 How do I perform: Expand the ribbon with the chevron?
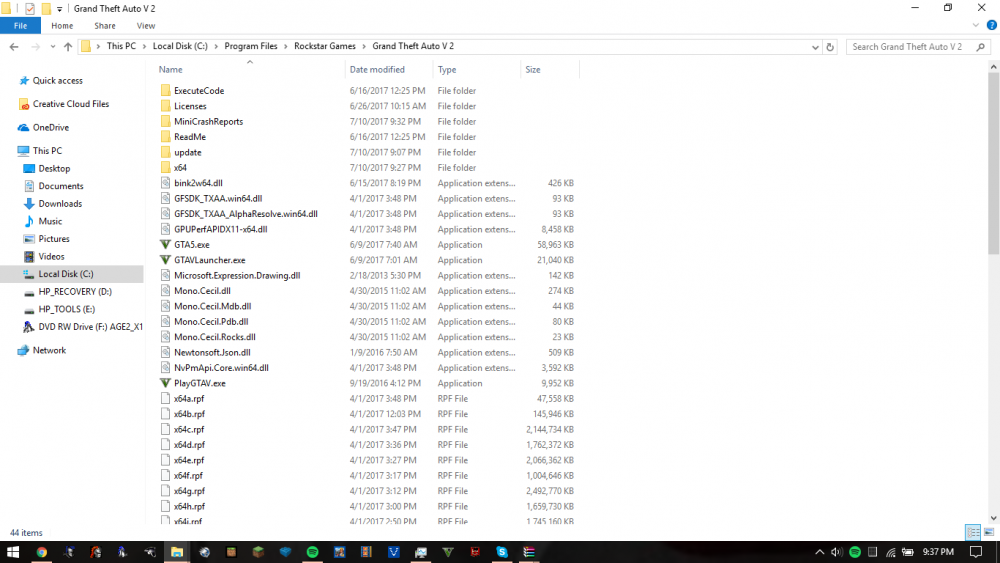[975, 26]
